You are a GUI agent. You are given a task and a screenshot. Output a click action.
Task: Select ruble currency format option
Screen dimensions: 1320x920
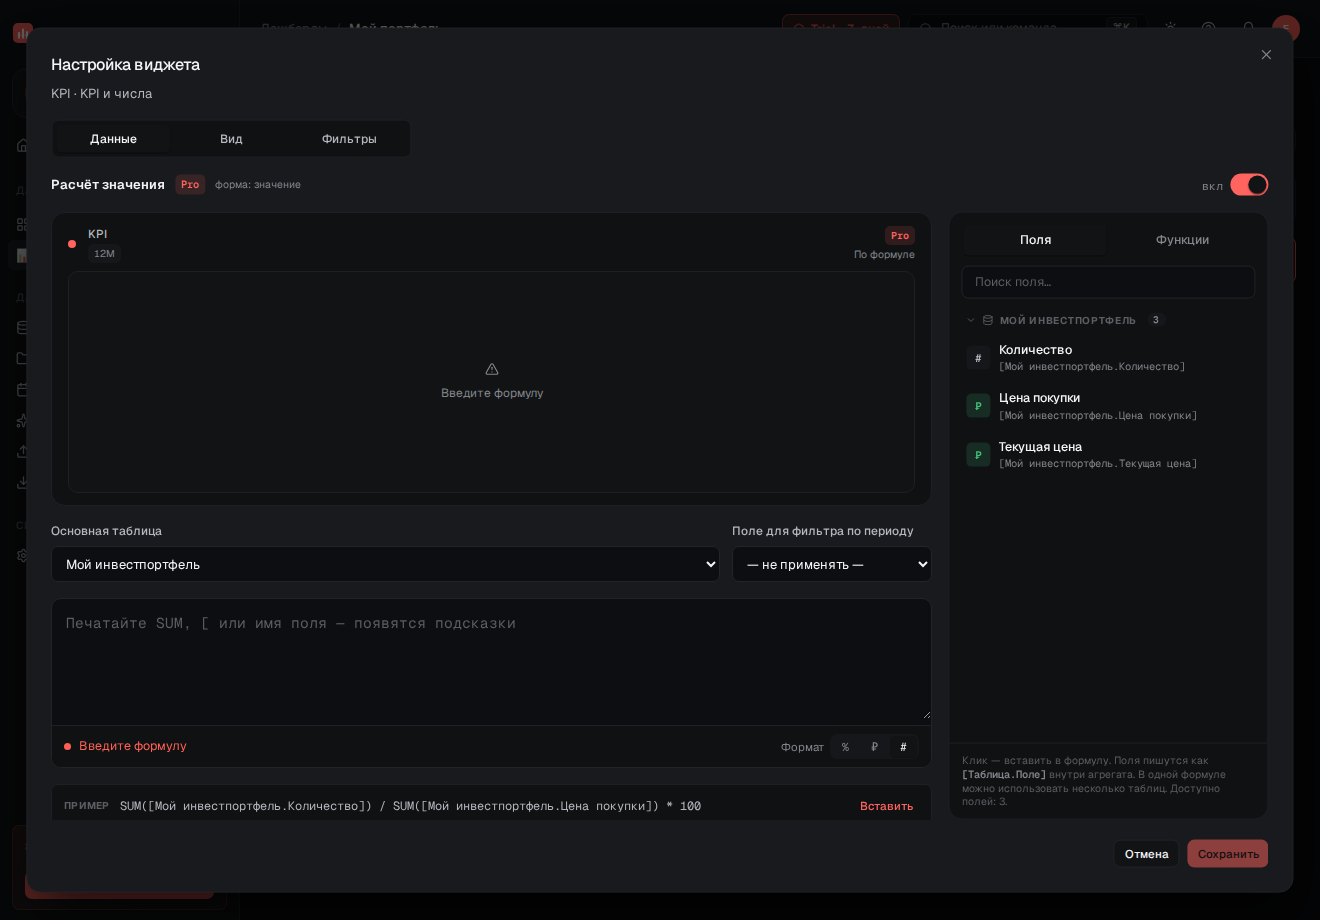(x=874, y=747)
